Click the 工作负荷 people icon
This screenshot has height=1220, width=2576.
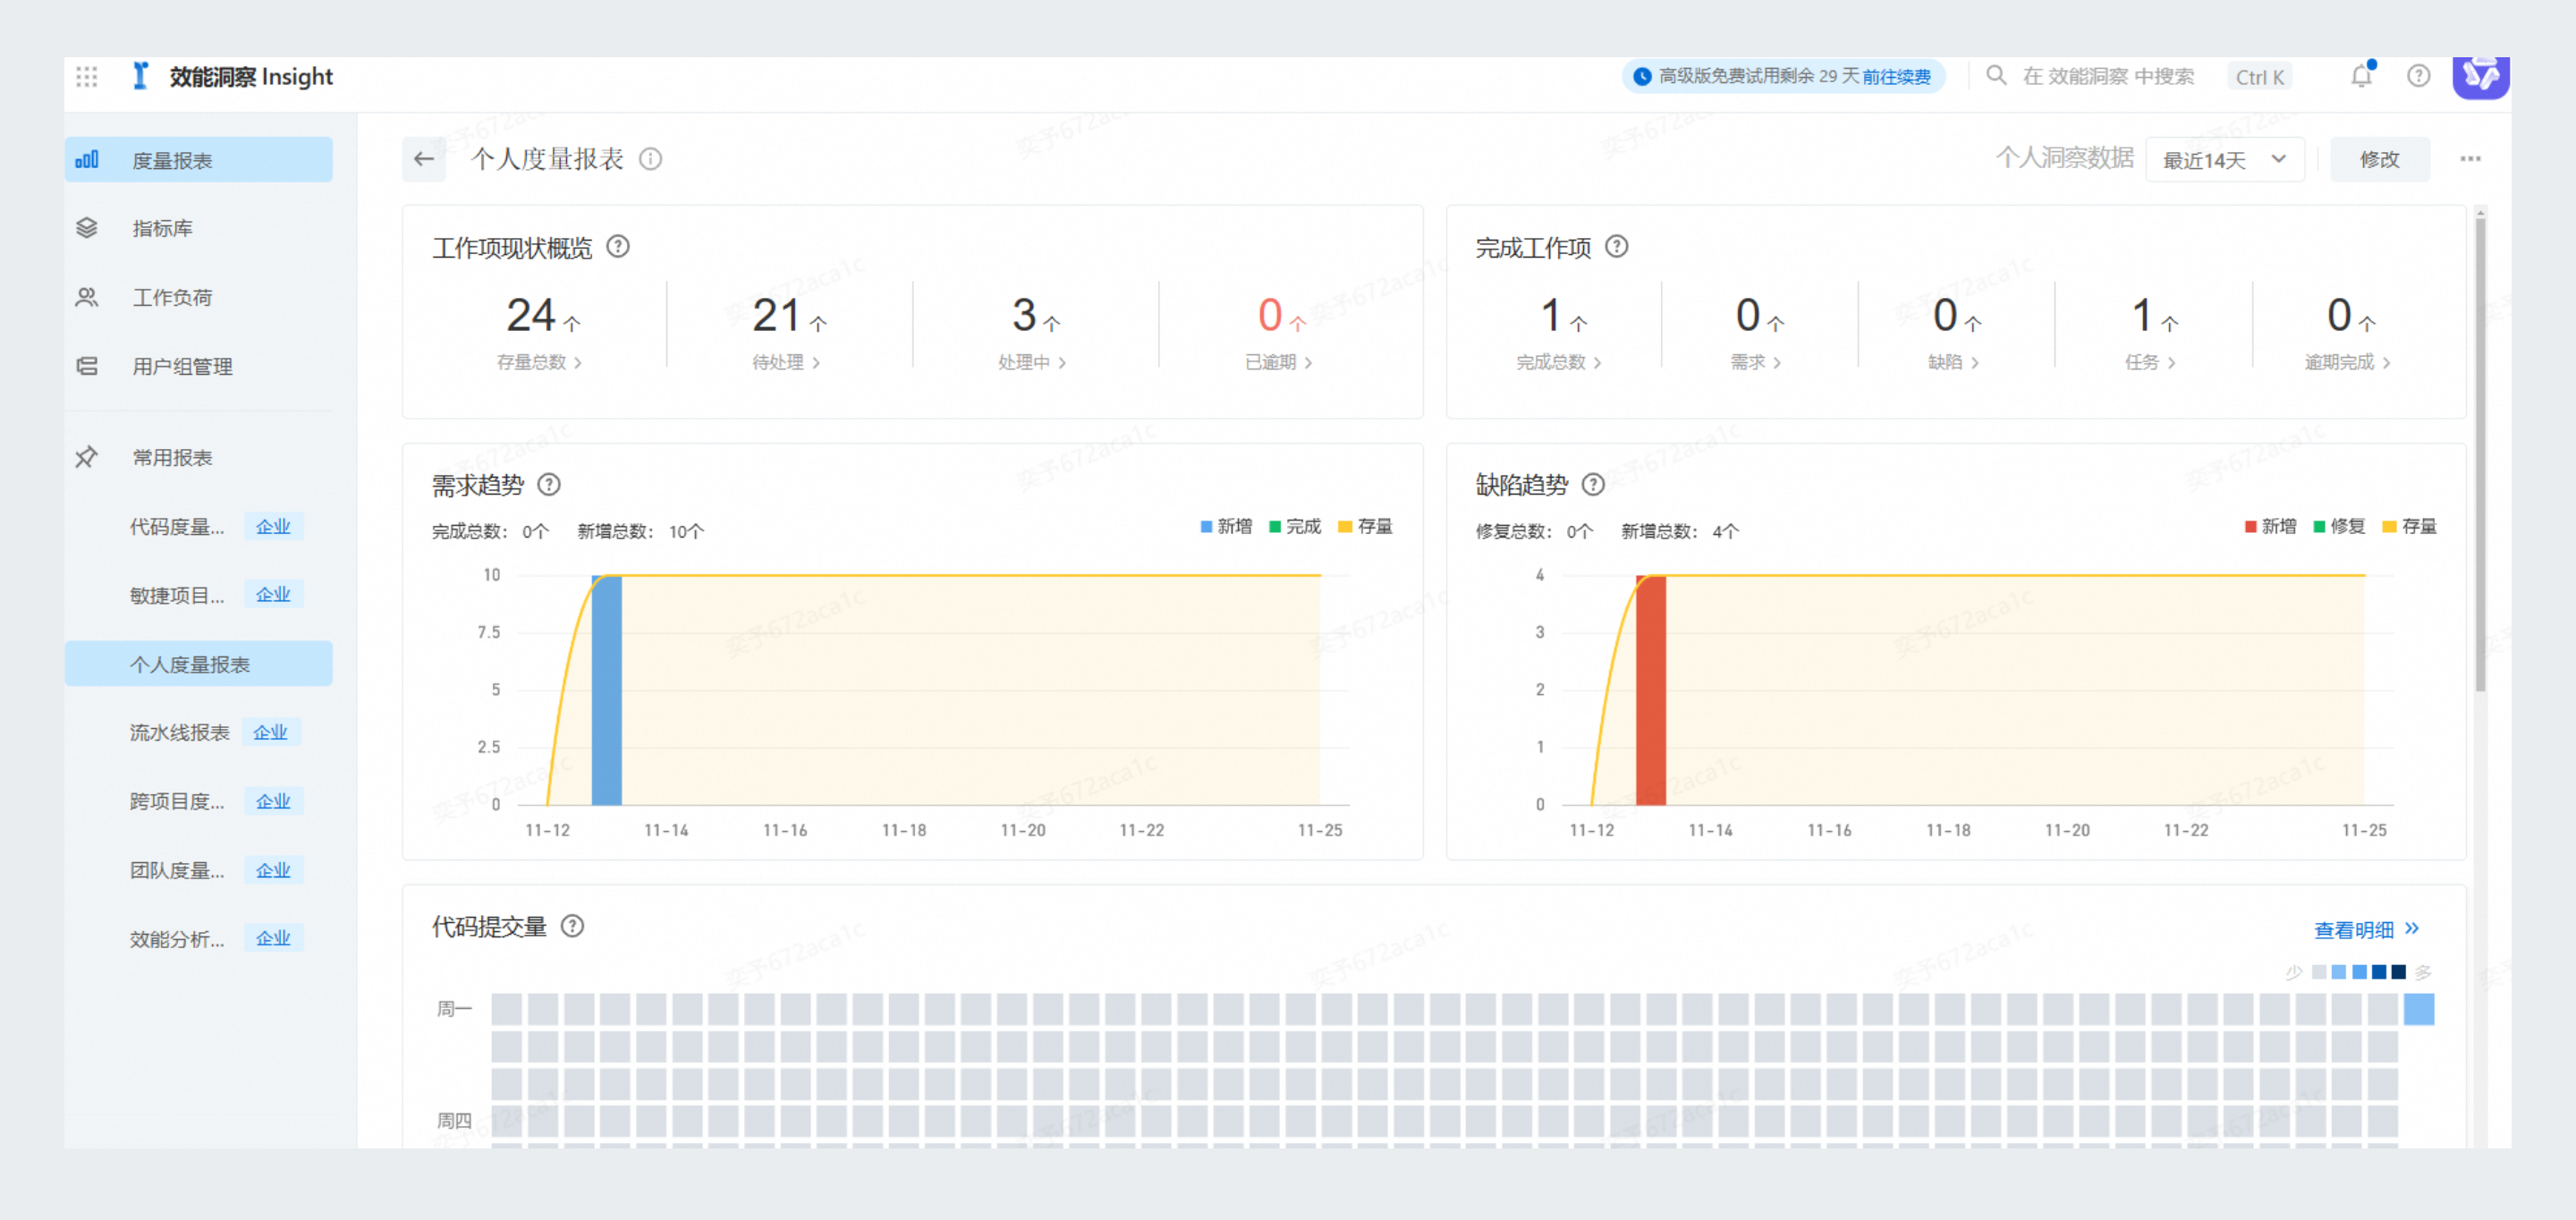tap(87, 297)
